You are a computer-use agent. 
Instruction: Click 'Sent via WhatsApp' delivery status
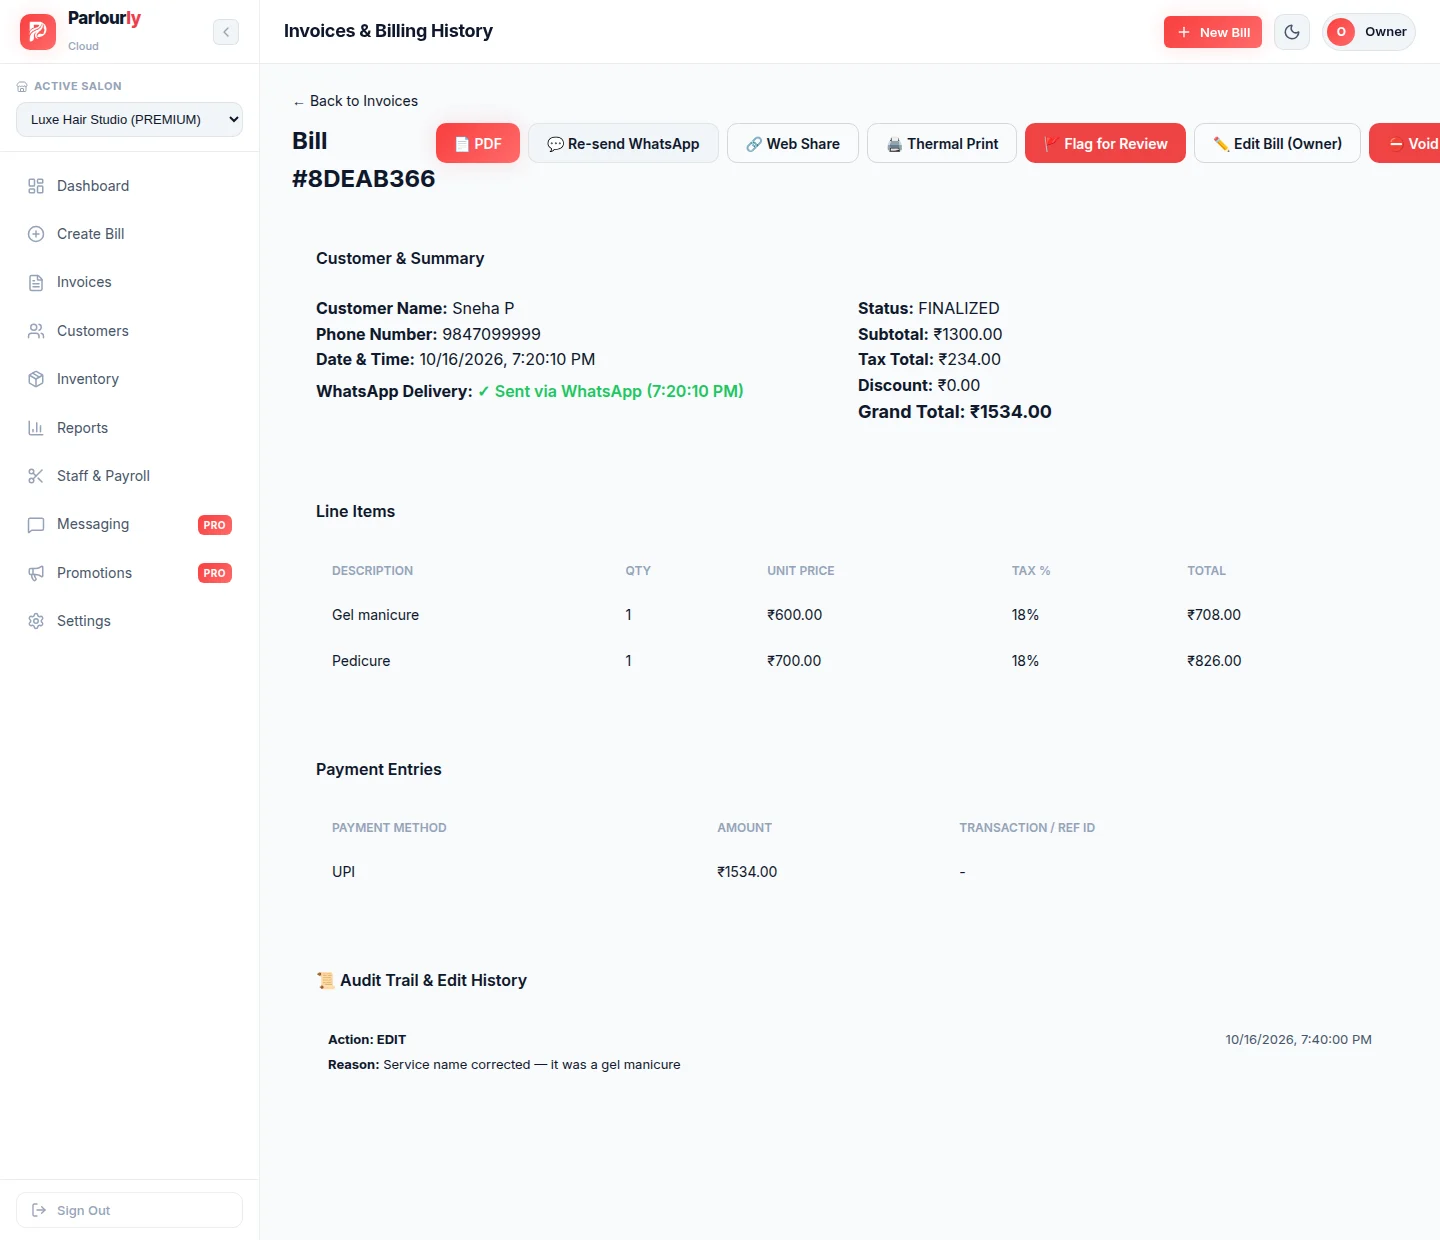click(610, 391)
